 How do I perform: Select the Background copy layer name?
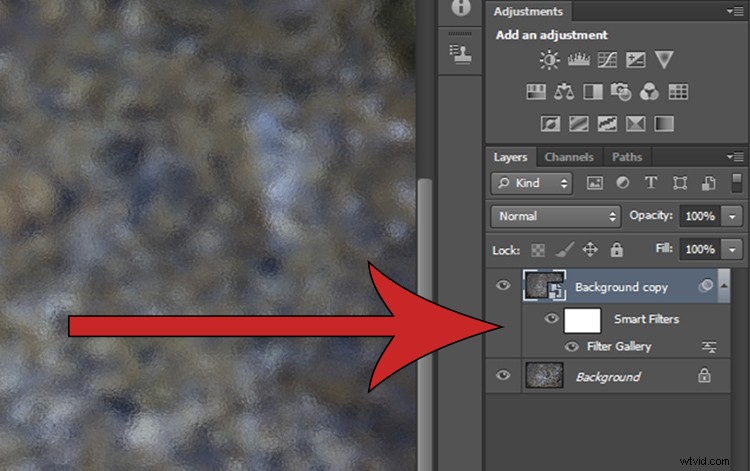pyautogui.click(x=621, y=287)
